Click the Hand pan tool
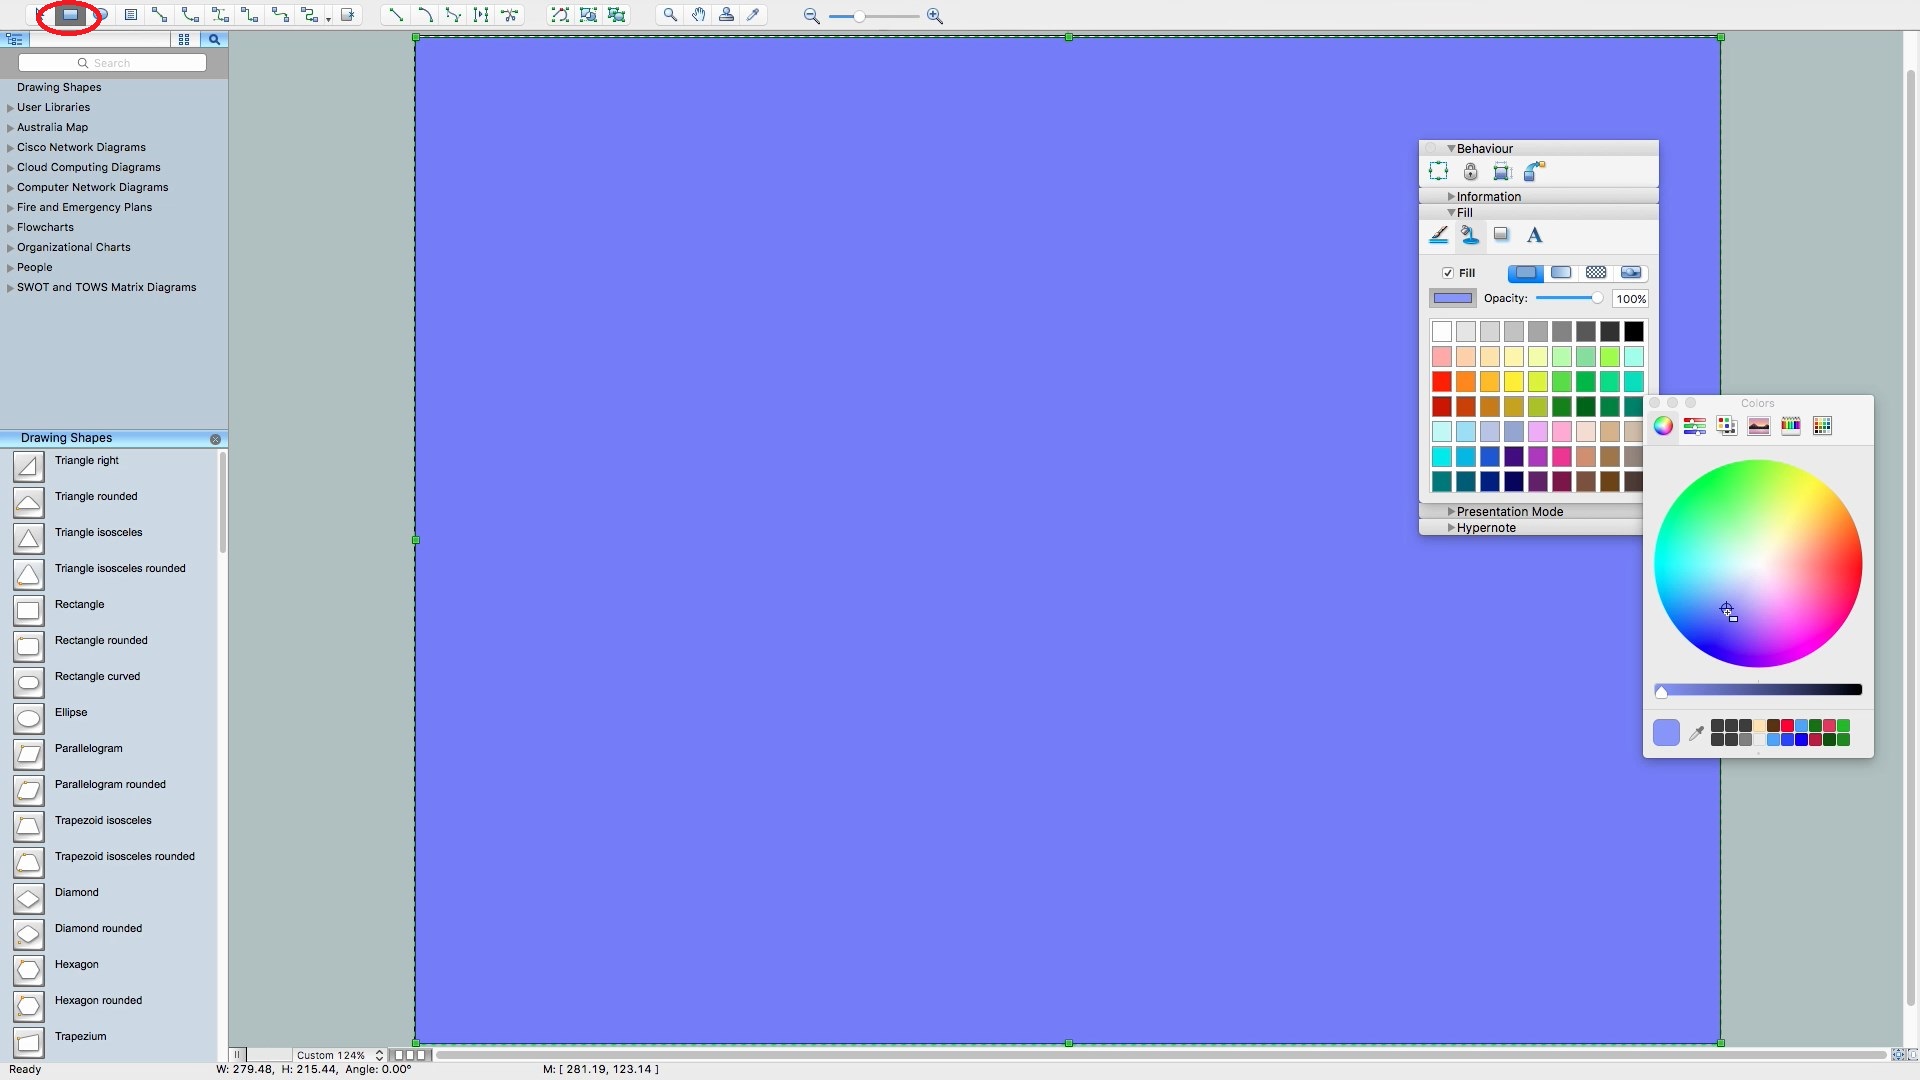Screen dimensions: 1920x1080 point(698,15)
